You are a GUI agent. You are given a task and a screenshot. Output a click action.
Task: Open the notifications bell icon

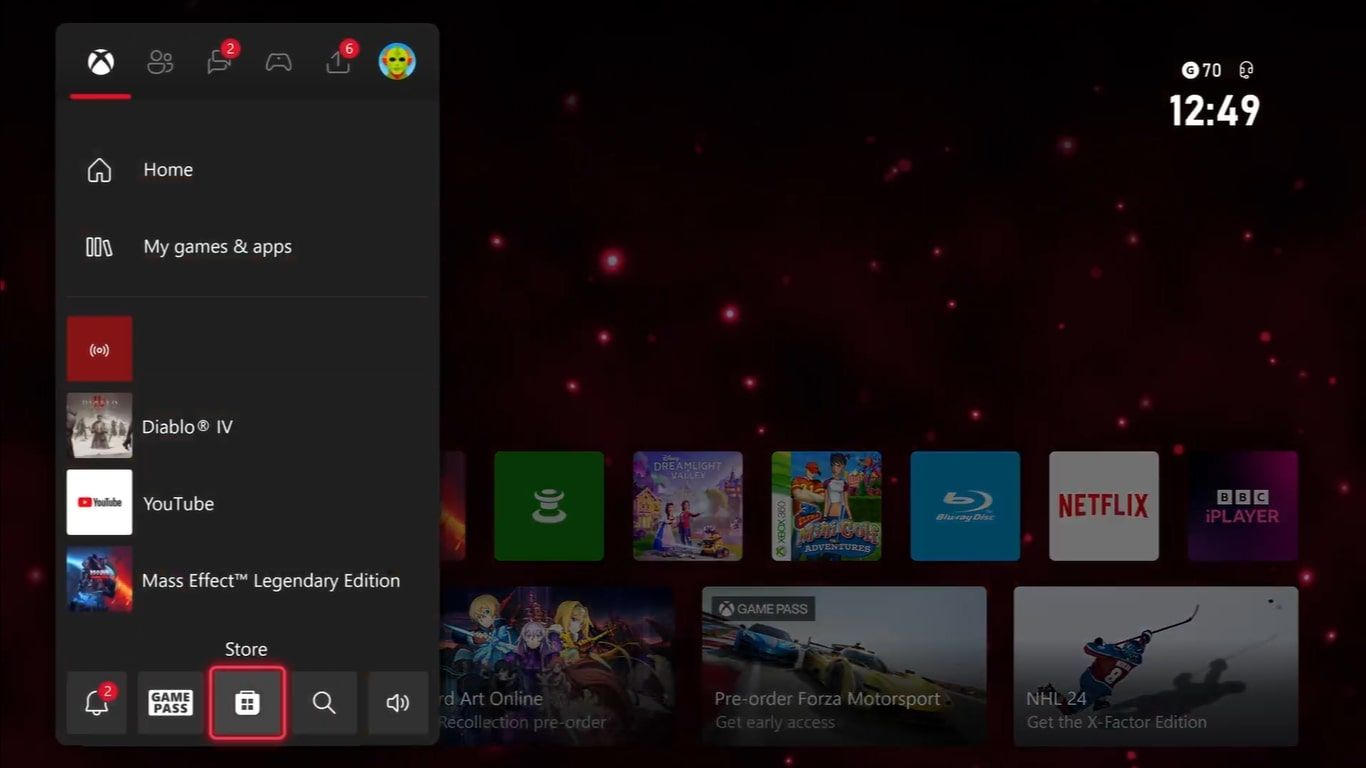97,703
